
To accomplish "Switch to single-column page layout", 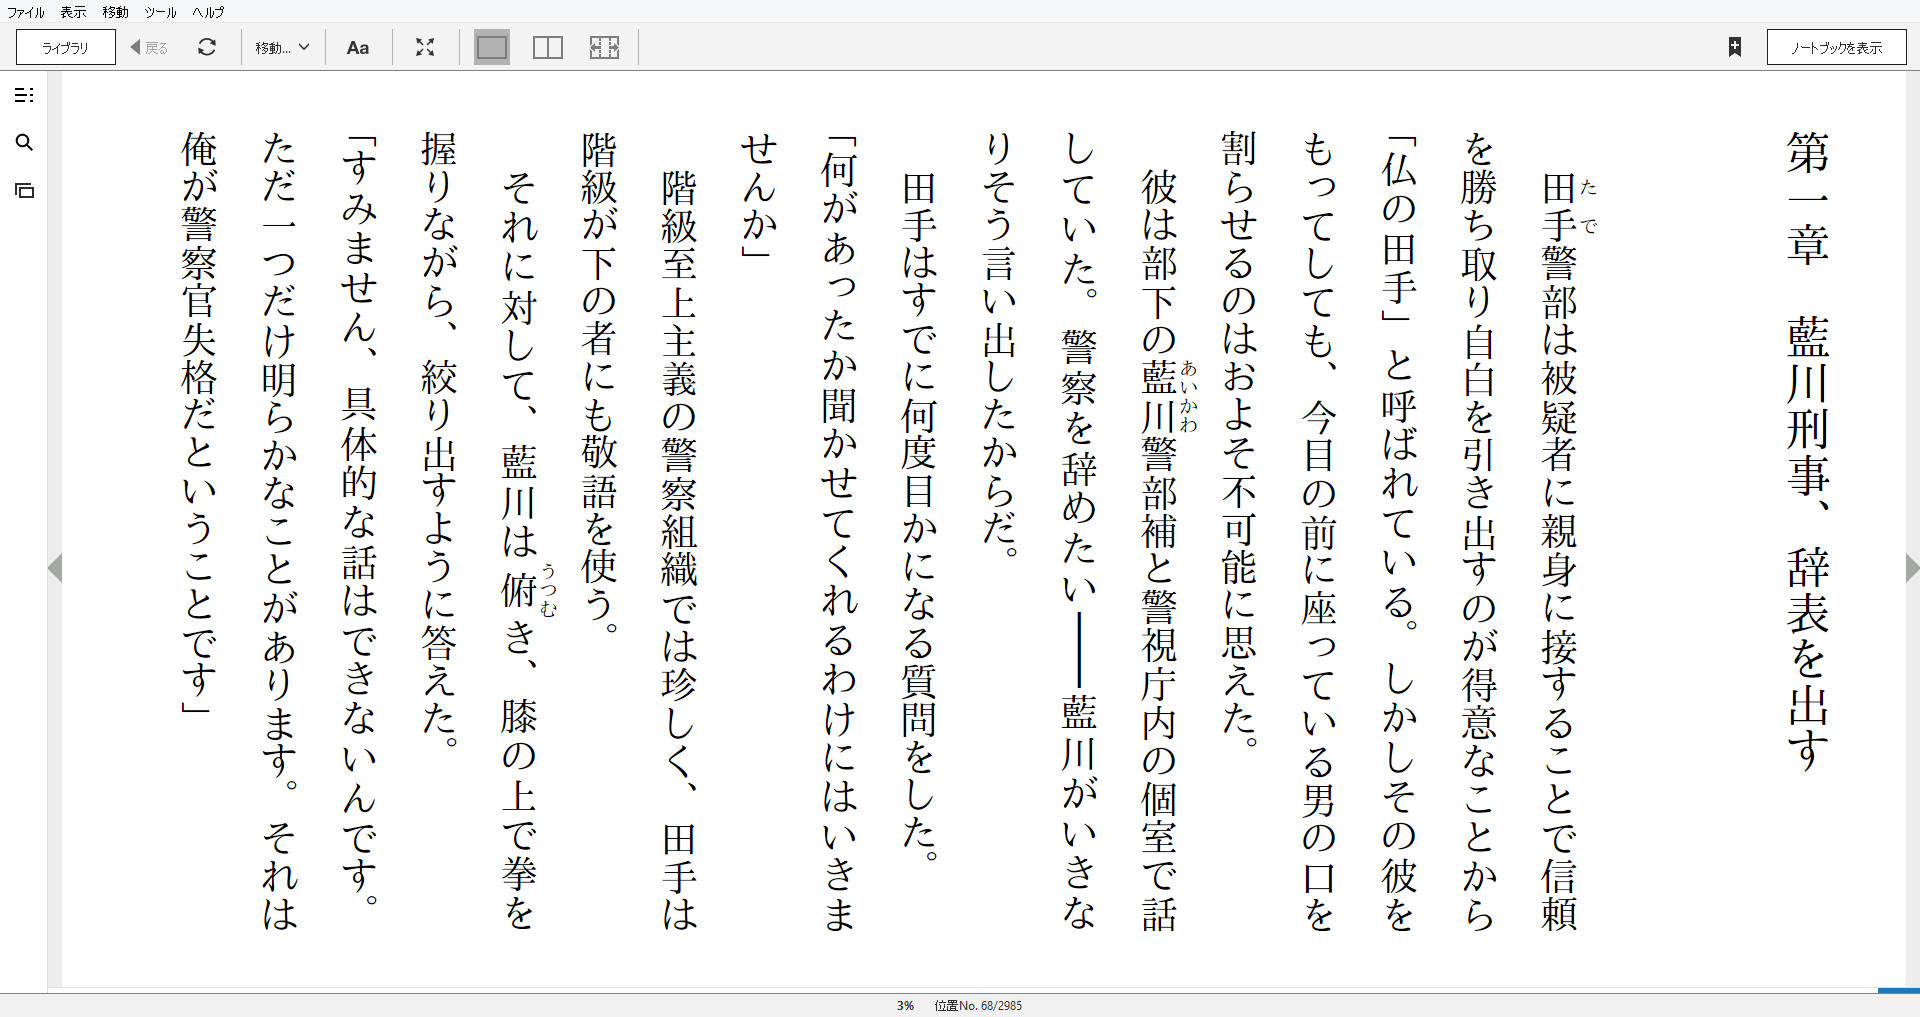I will (x=492, y=47).
